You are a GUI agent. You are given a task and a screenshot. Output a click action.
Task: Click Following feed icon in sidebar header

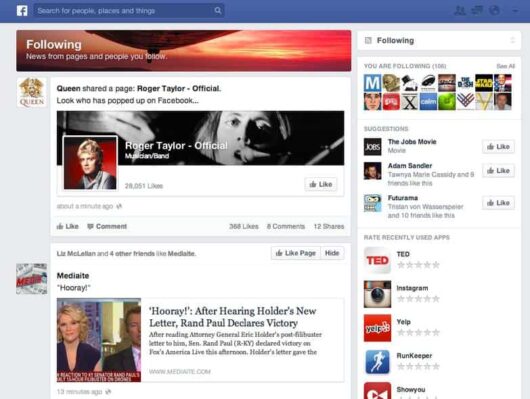(368, 41)
